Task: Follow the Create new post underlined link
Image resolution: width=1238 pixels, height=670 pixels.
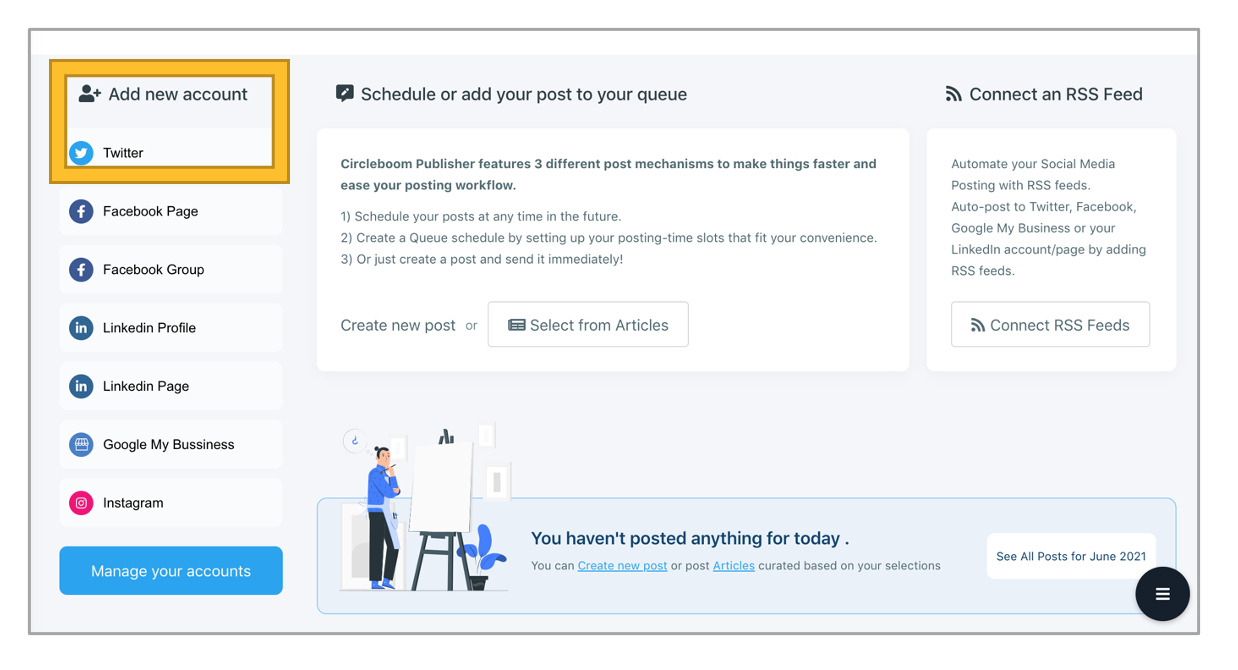Action: point(622,566)
